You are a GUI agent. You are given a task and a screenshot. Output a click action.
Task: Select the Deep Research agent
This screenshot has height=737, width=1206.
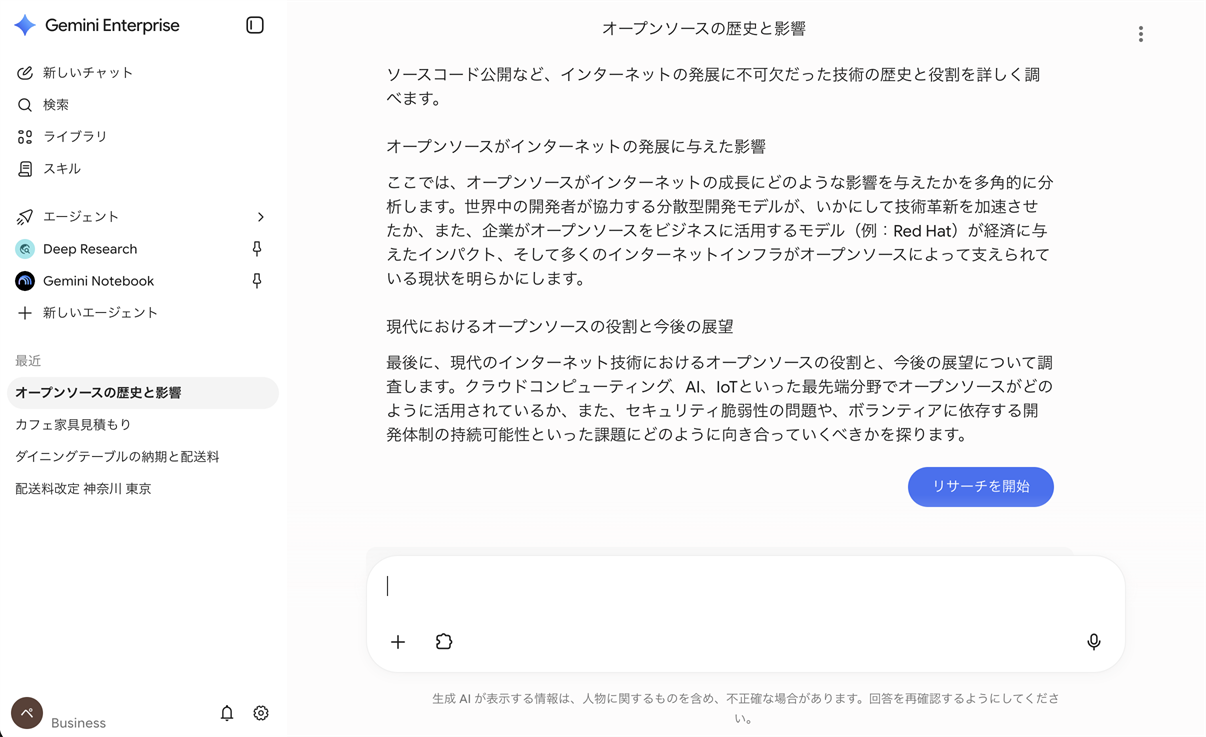[90, 249]
